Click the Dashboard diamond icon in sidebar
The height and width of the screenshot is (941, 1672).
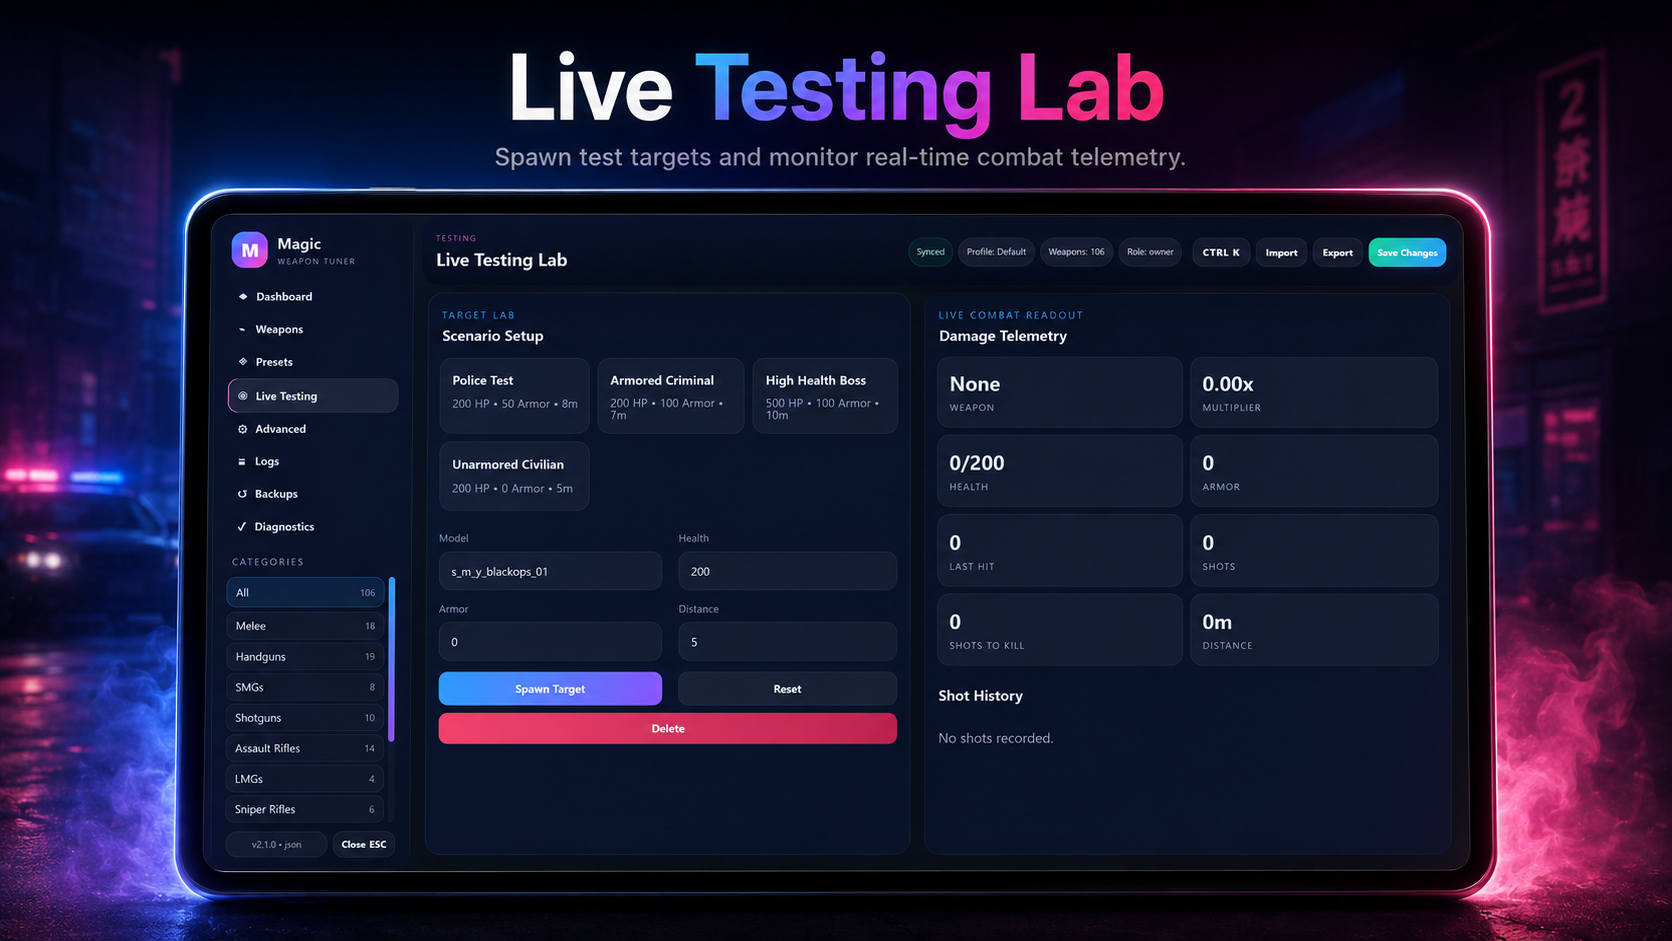242,297
